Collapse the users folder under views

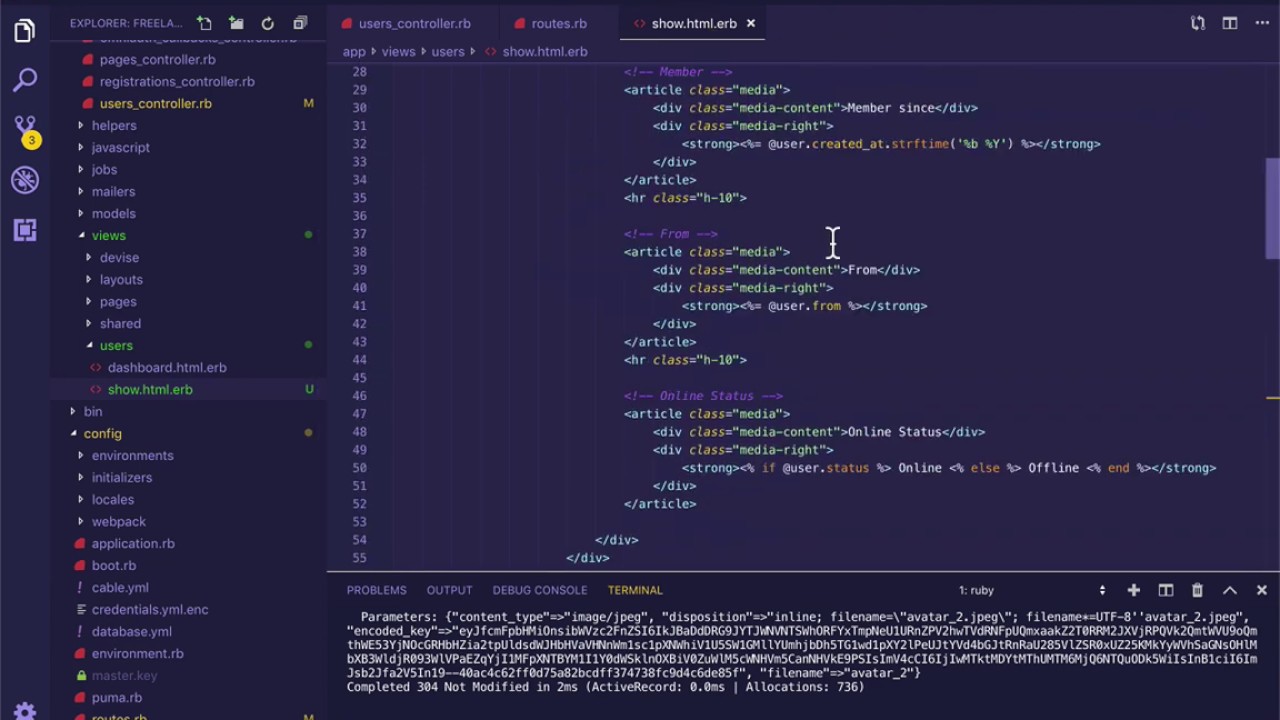[x=116, y=345]
